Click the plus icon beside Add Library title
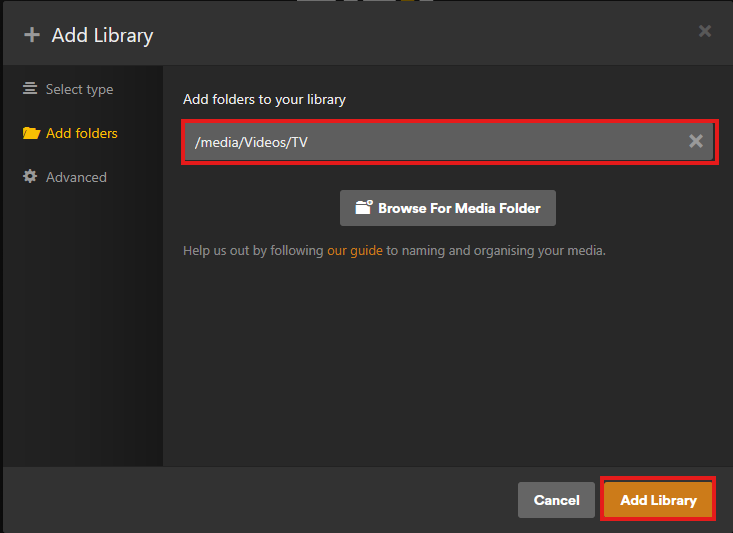This screenshot has width=733, height=533. pos(32,35)
